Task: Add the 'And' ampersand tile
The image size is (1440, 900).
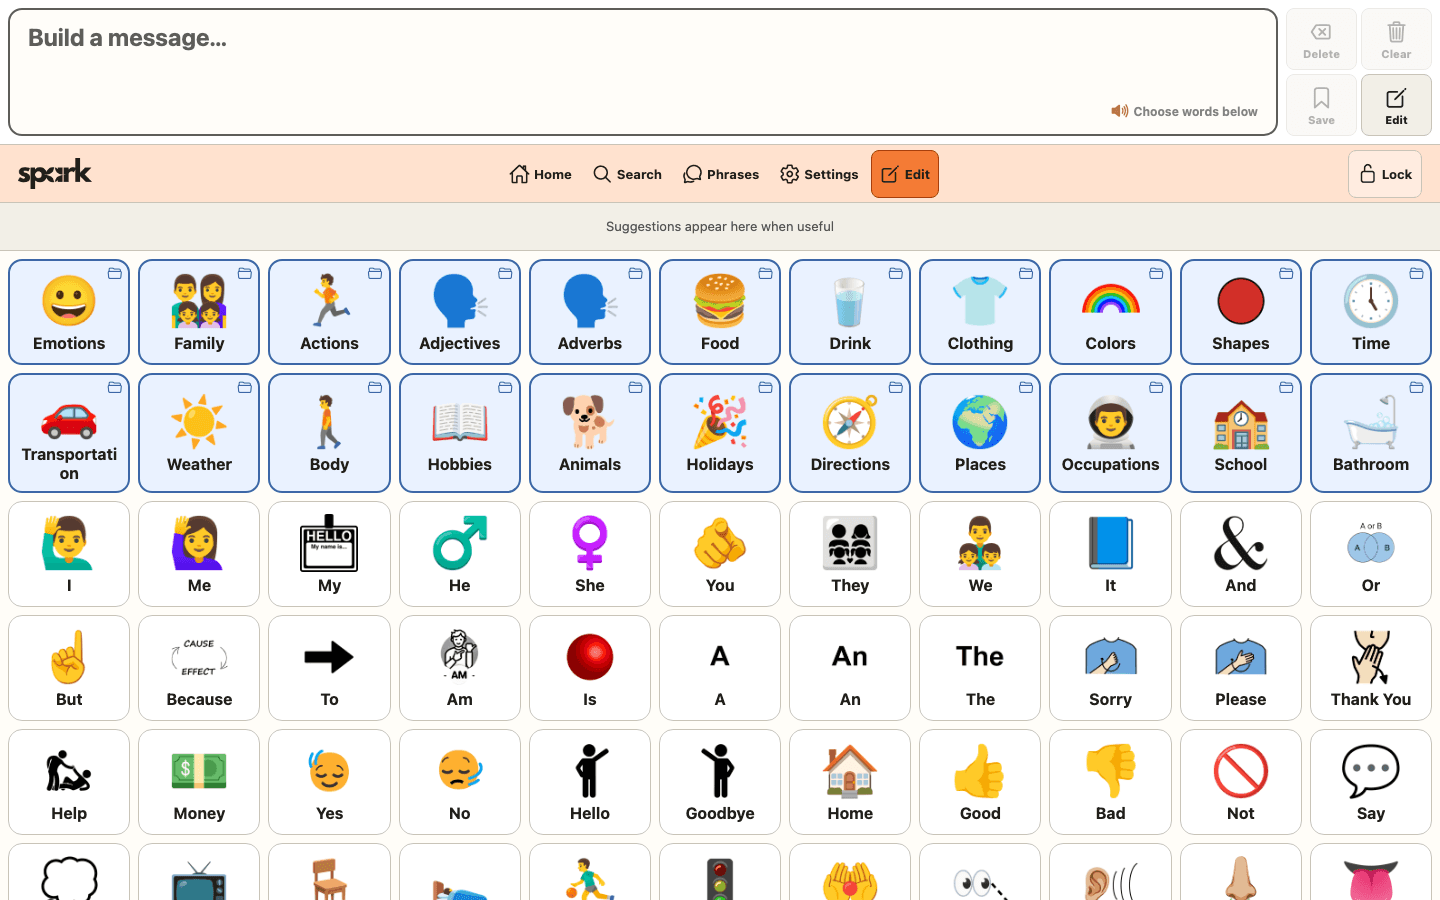Action: coord(1241,554)
